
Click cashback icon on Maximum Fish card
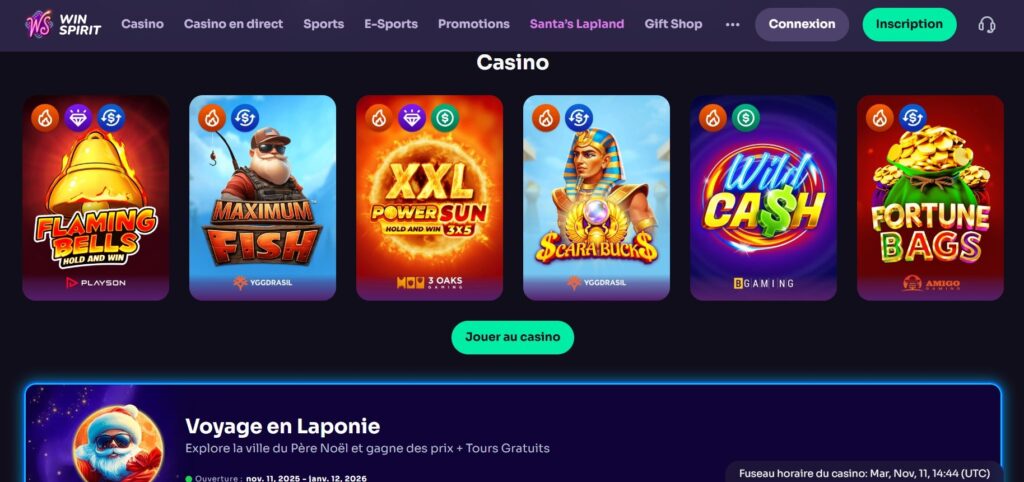[x=245, y=118]
